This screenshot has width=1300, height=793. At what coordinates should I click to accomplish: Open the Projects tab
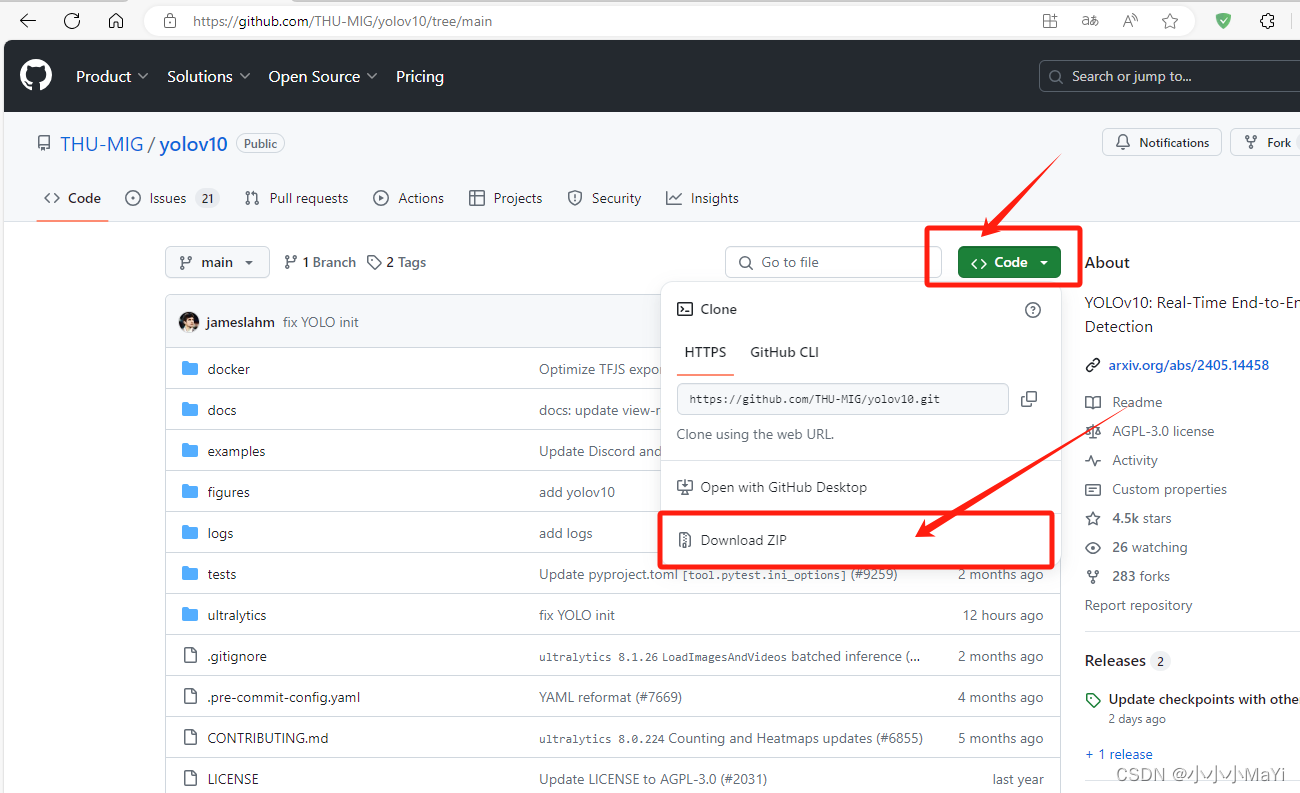click(x=505, y=198)
